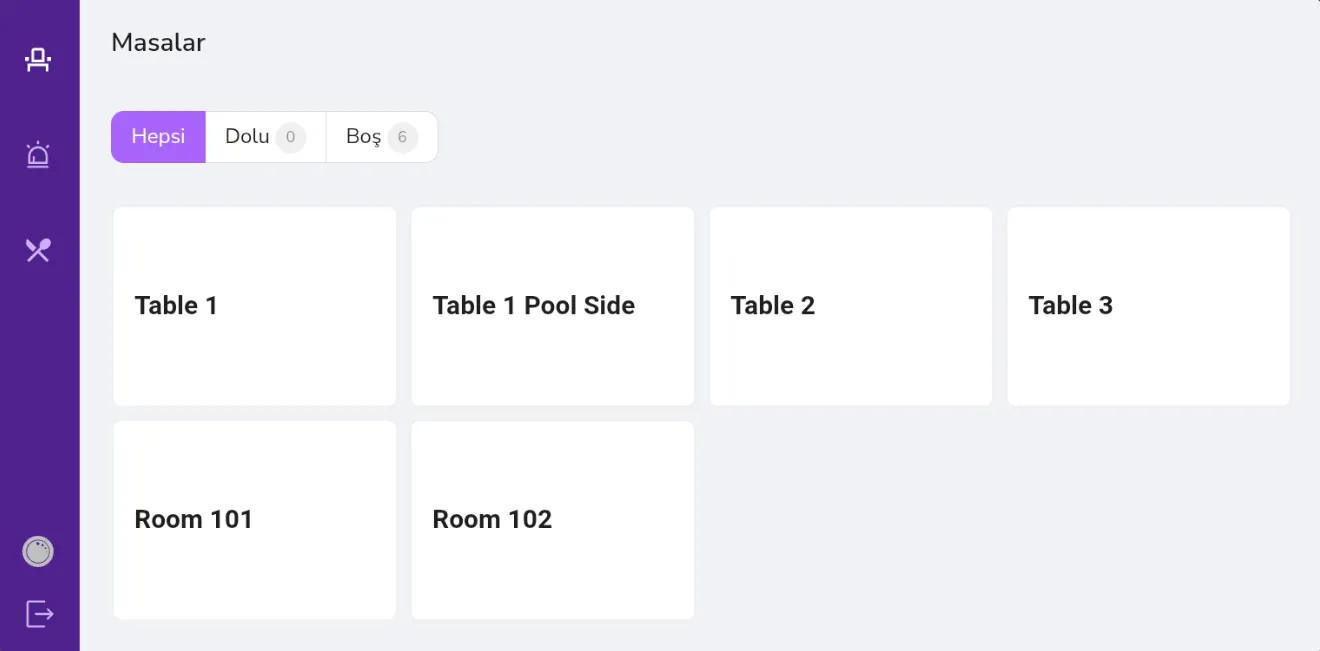
Task: Open the fork and spoon menu icon
Action: [x=38, y=250]
